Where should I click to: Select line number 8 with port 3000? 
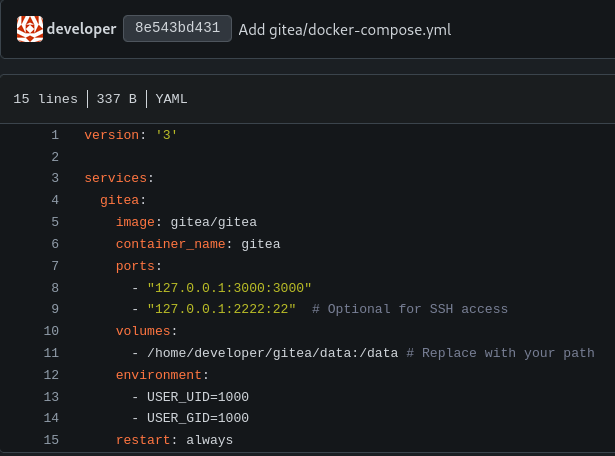(55, 288)
